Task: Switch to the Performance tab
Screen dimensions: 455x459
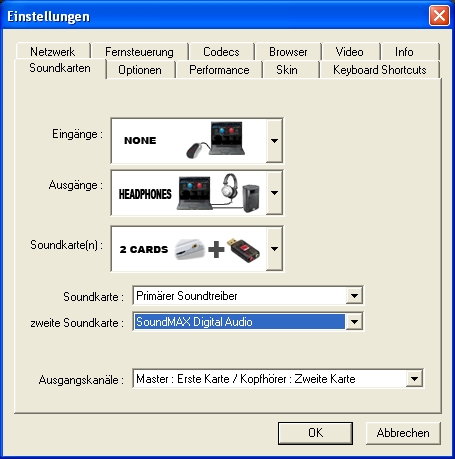Action: point(219,70)
